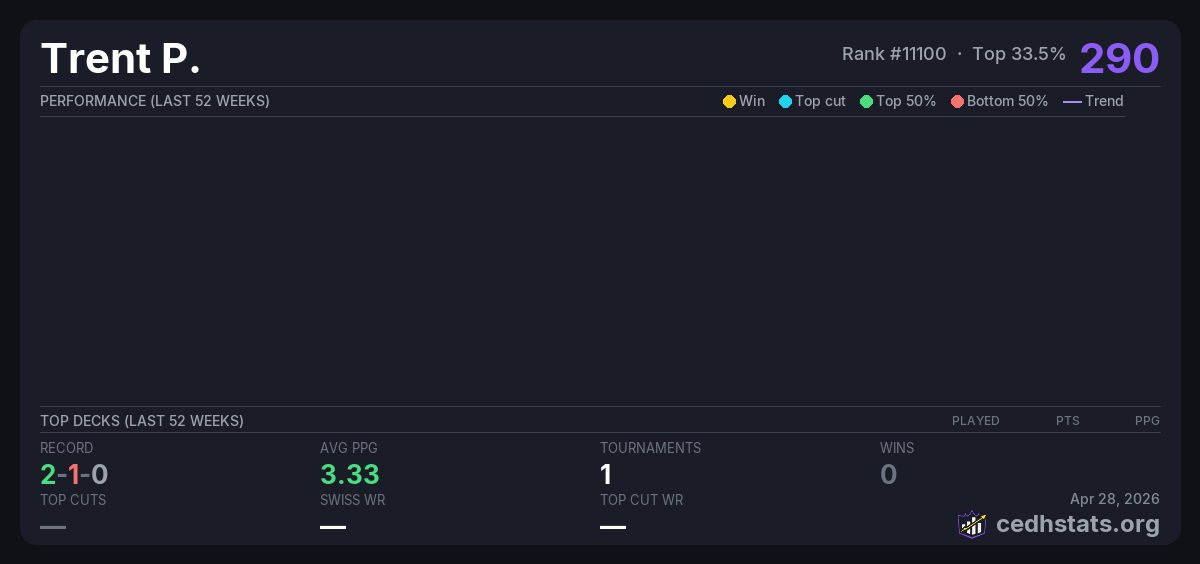Viewport: 1200px width, 564px height.
Task: Sort decks by PLAYED column header
Action: [975, 421]
